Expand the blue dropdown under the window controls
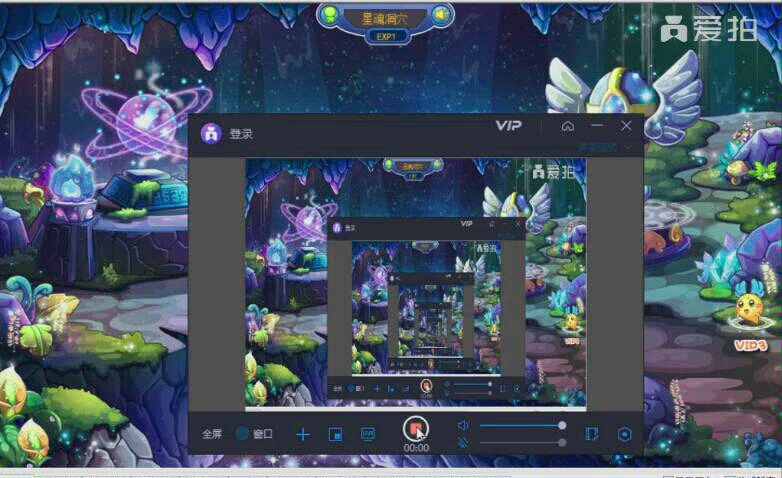Screen dimensions: 782x478 pos(605,147)
